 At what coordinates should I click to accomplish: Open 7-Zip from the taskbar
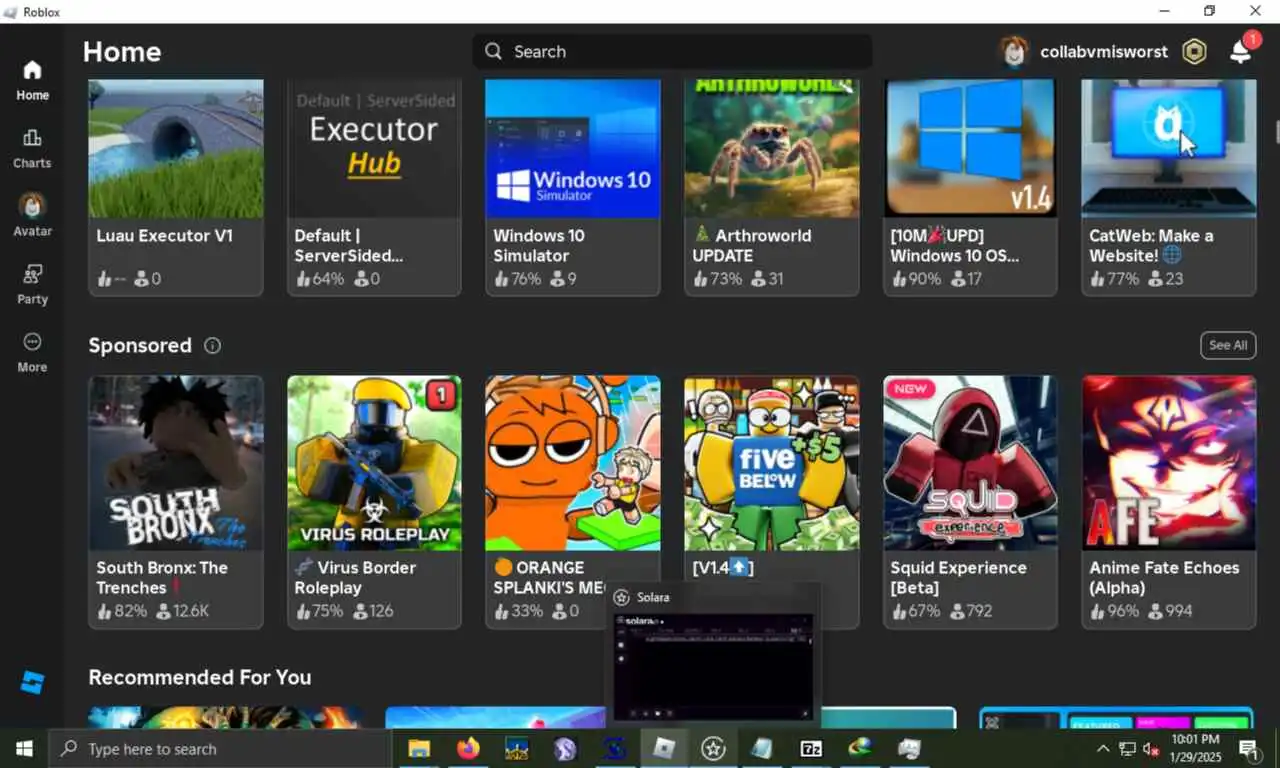811,748
